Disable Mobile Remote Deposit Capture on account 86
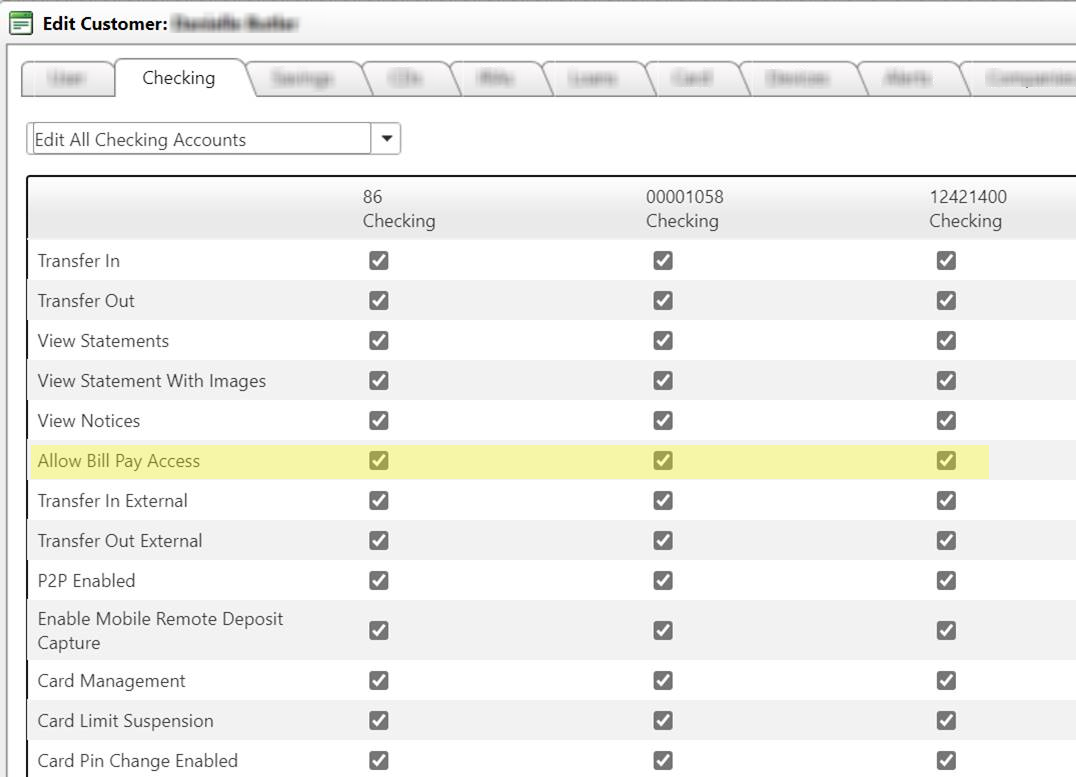This screenshot has width=1076, height=777. [x=379, y=630]
